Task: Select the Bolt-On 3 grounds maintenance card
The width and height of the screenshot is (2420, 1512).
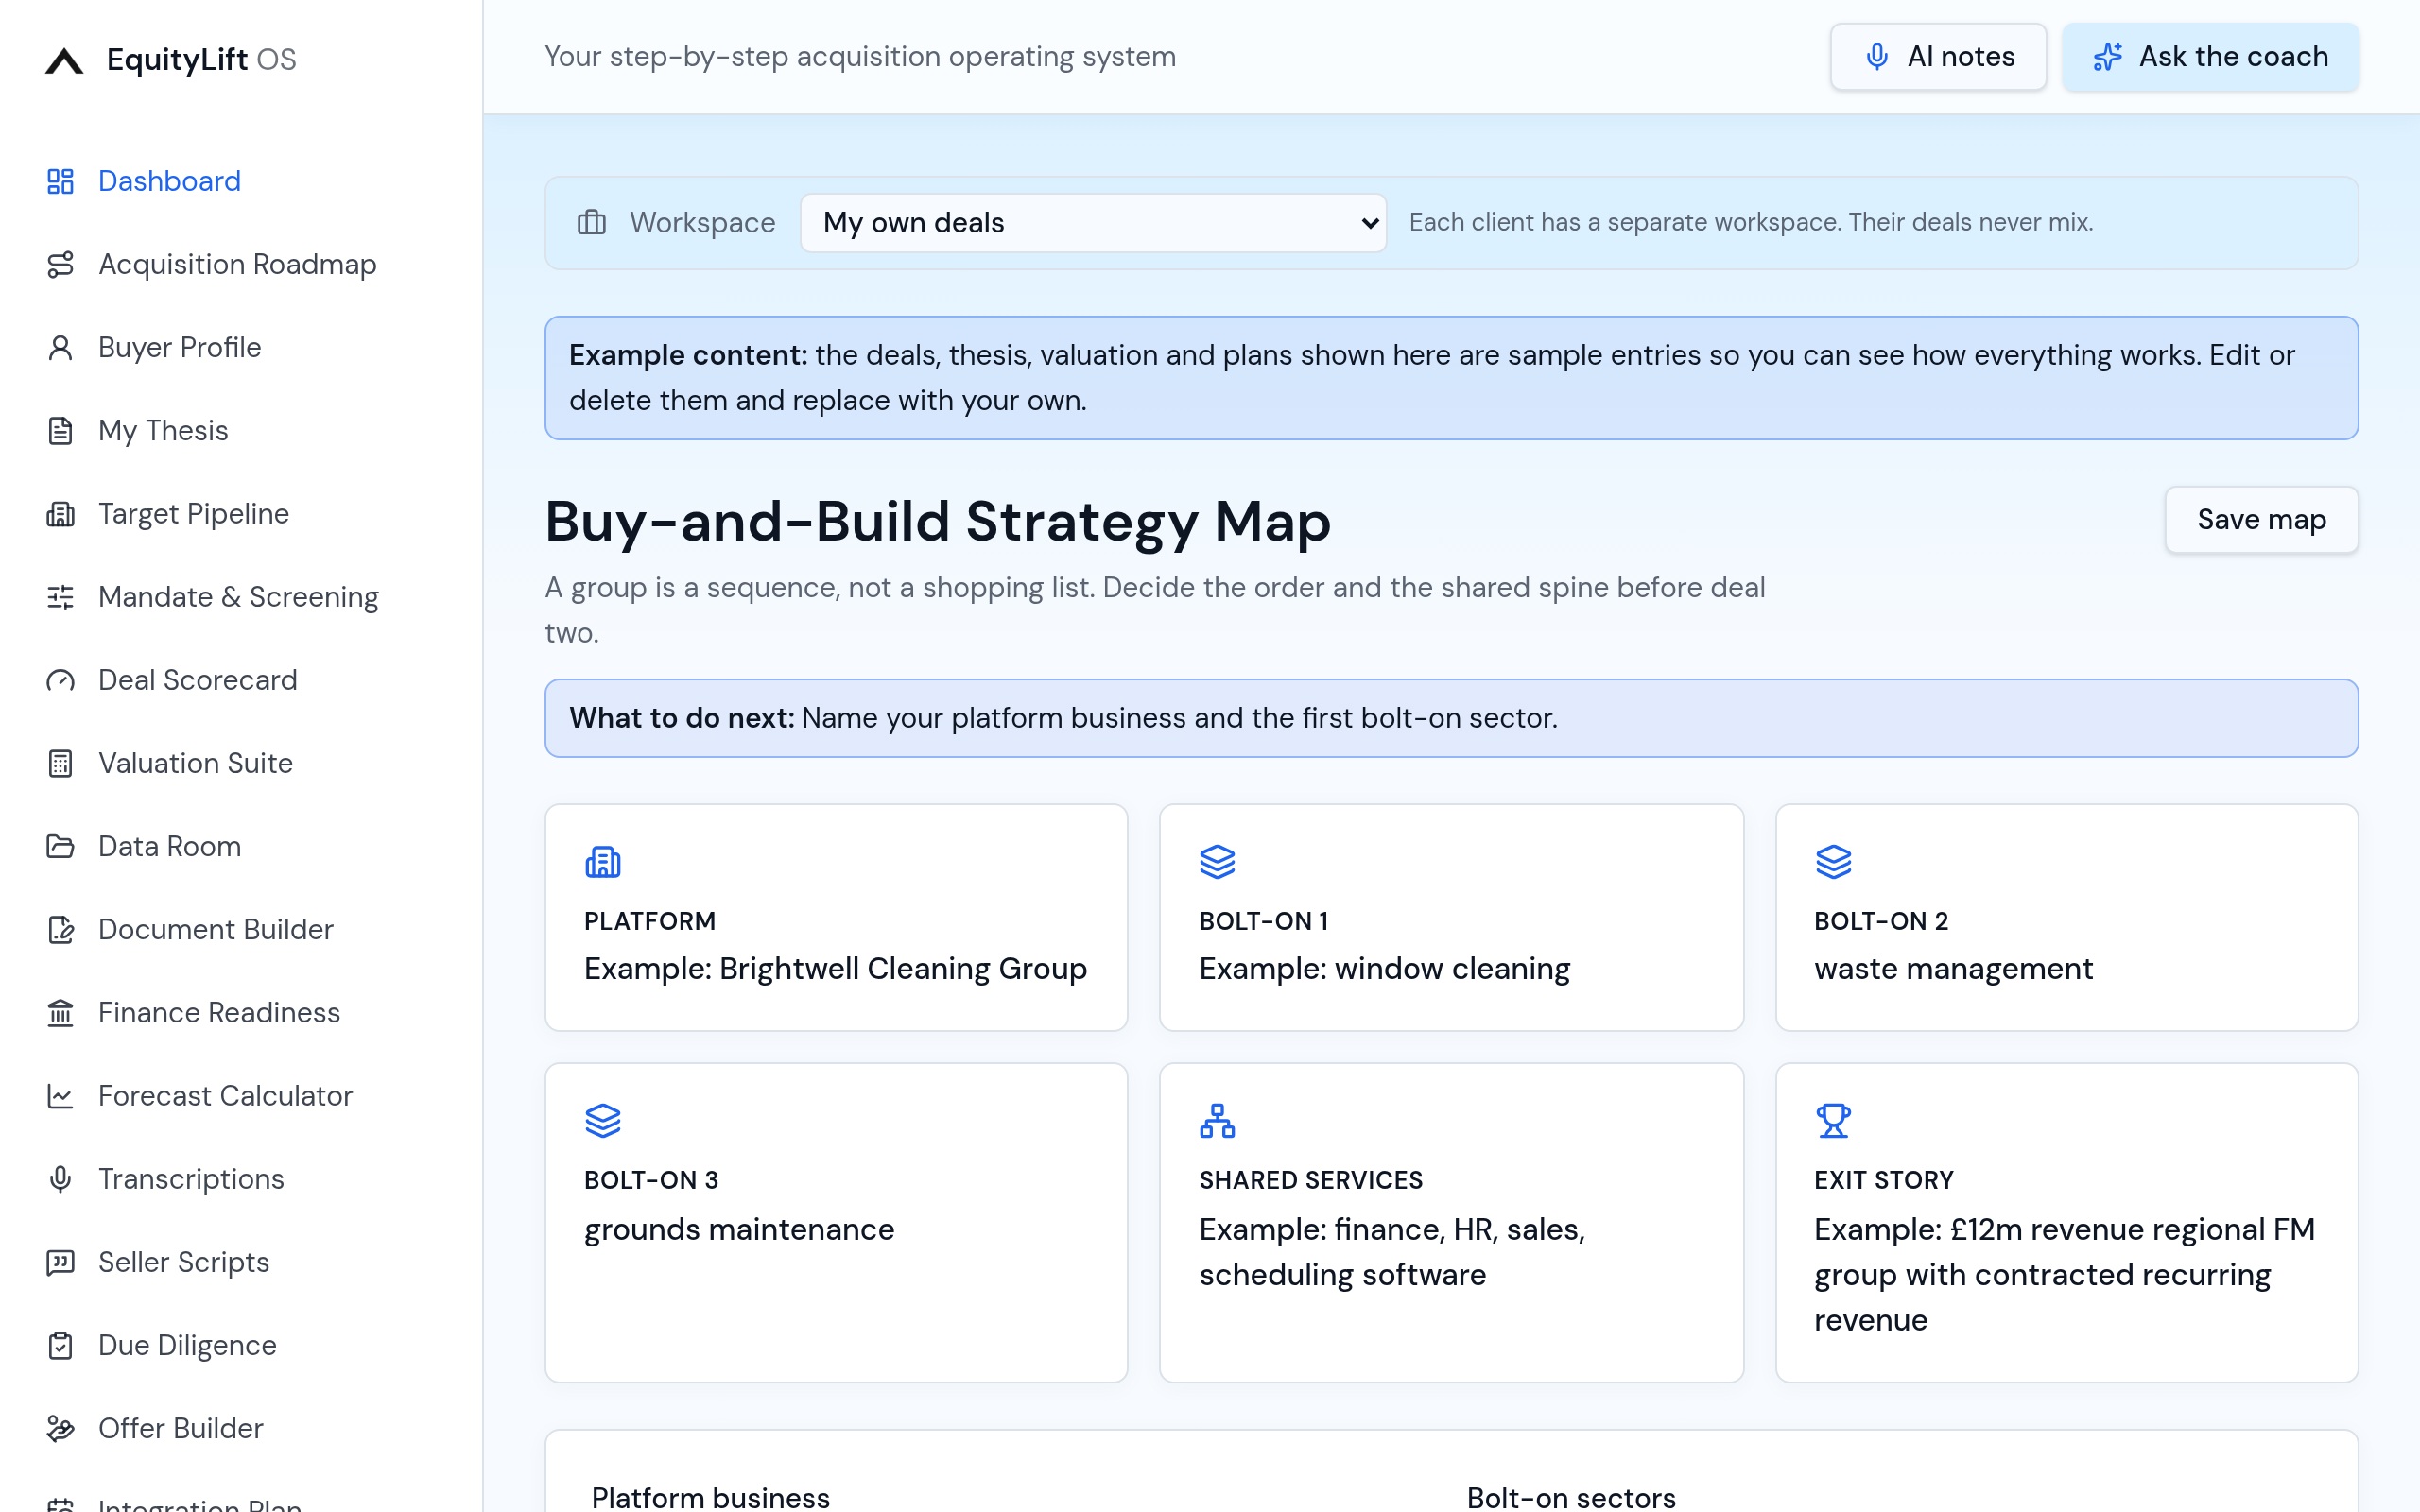Action: (836, 1222)
